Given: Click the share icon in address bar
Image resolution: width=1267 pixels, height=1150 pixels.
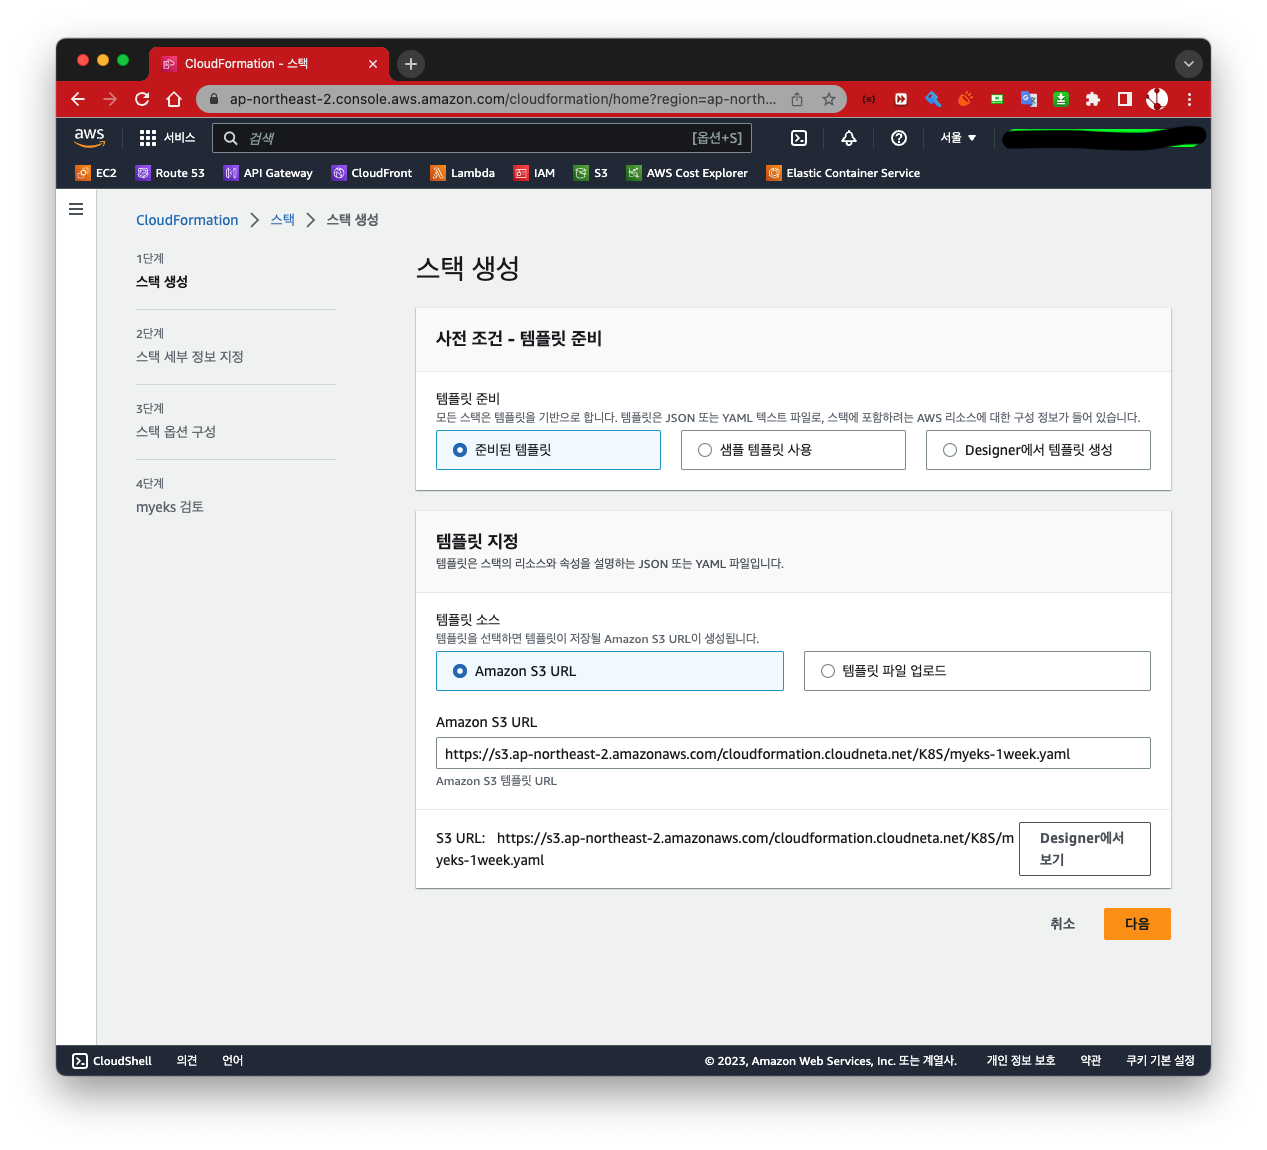Looking at the screenshot, I should click(x=797, y=99).
